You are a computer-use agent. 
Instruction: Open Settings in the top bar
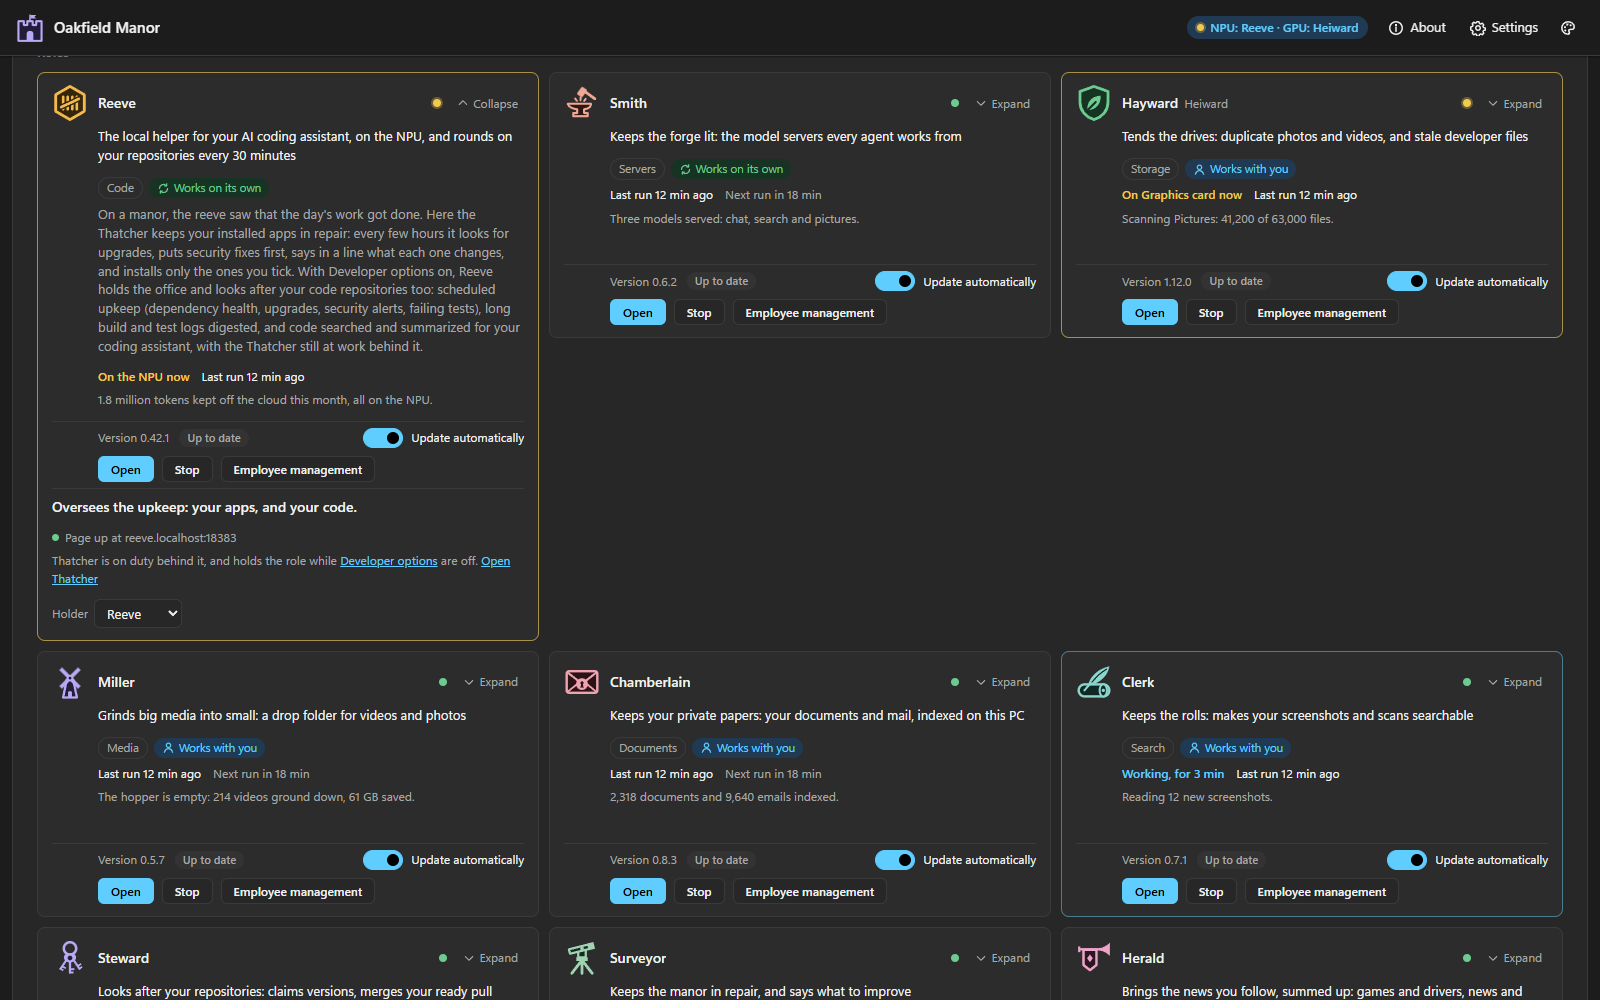(x=1504, y=28)
